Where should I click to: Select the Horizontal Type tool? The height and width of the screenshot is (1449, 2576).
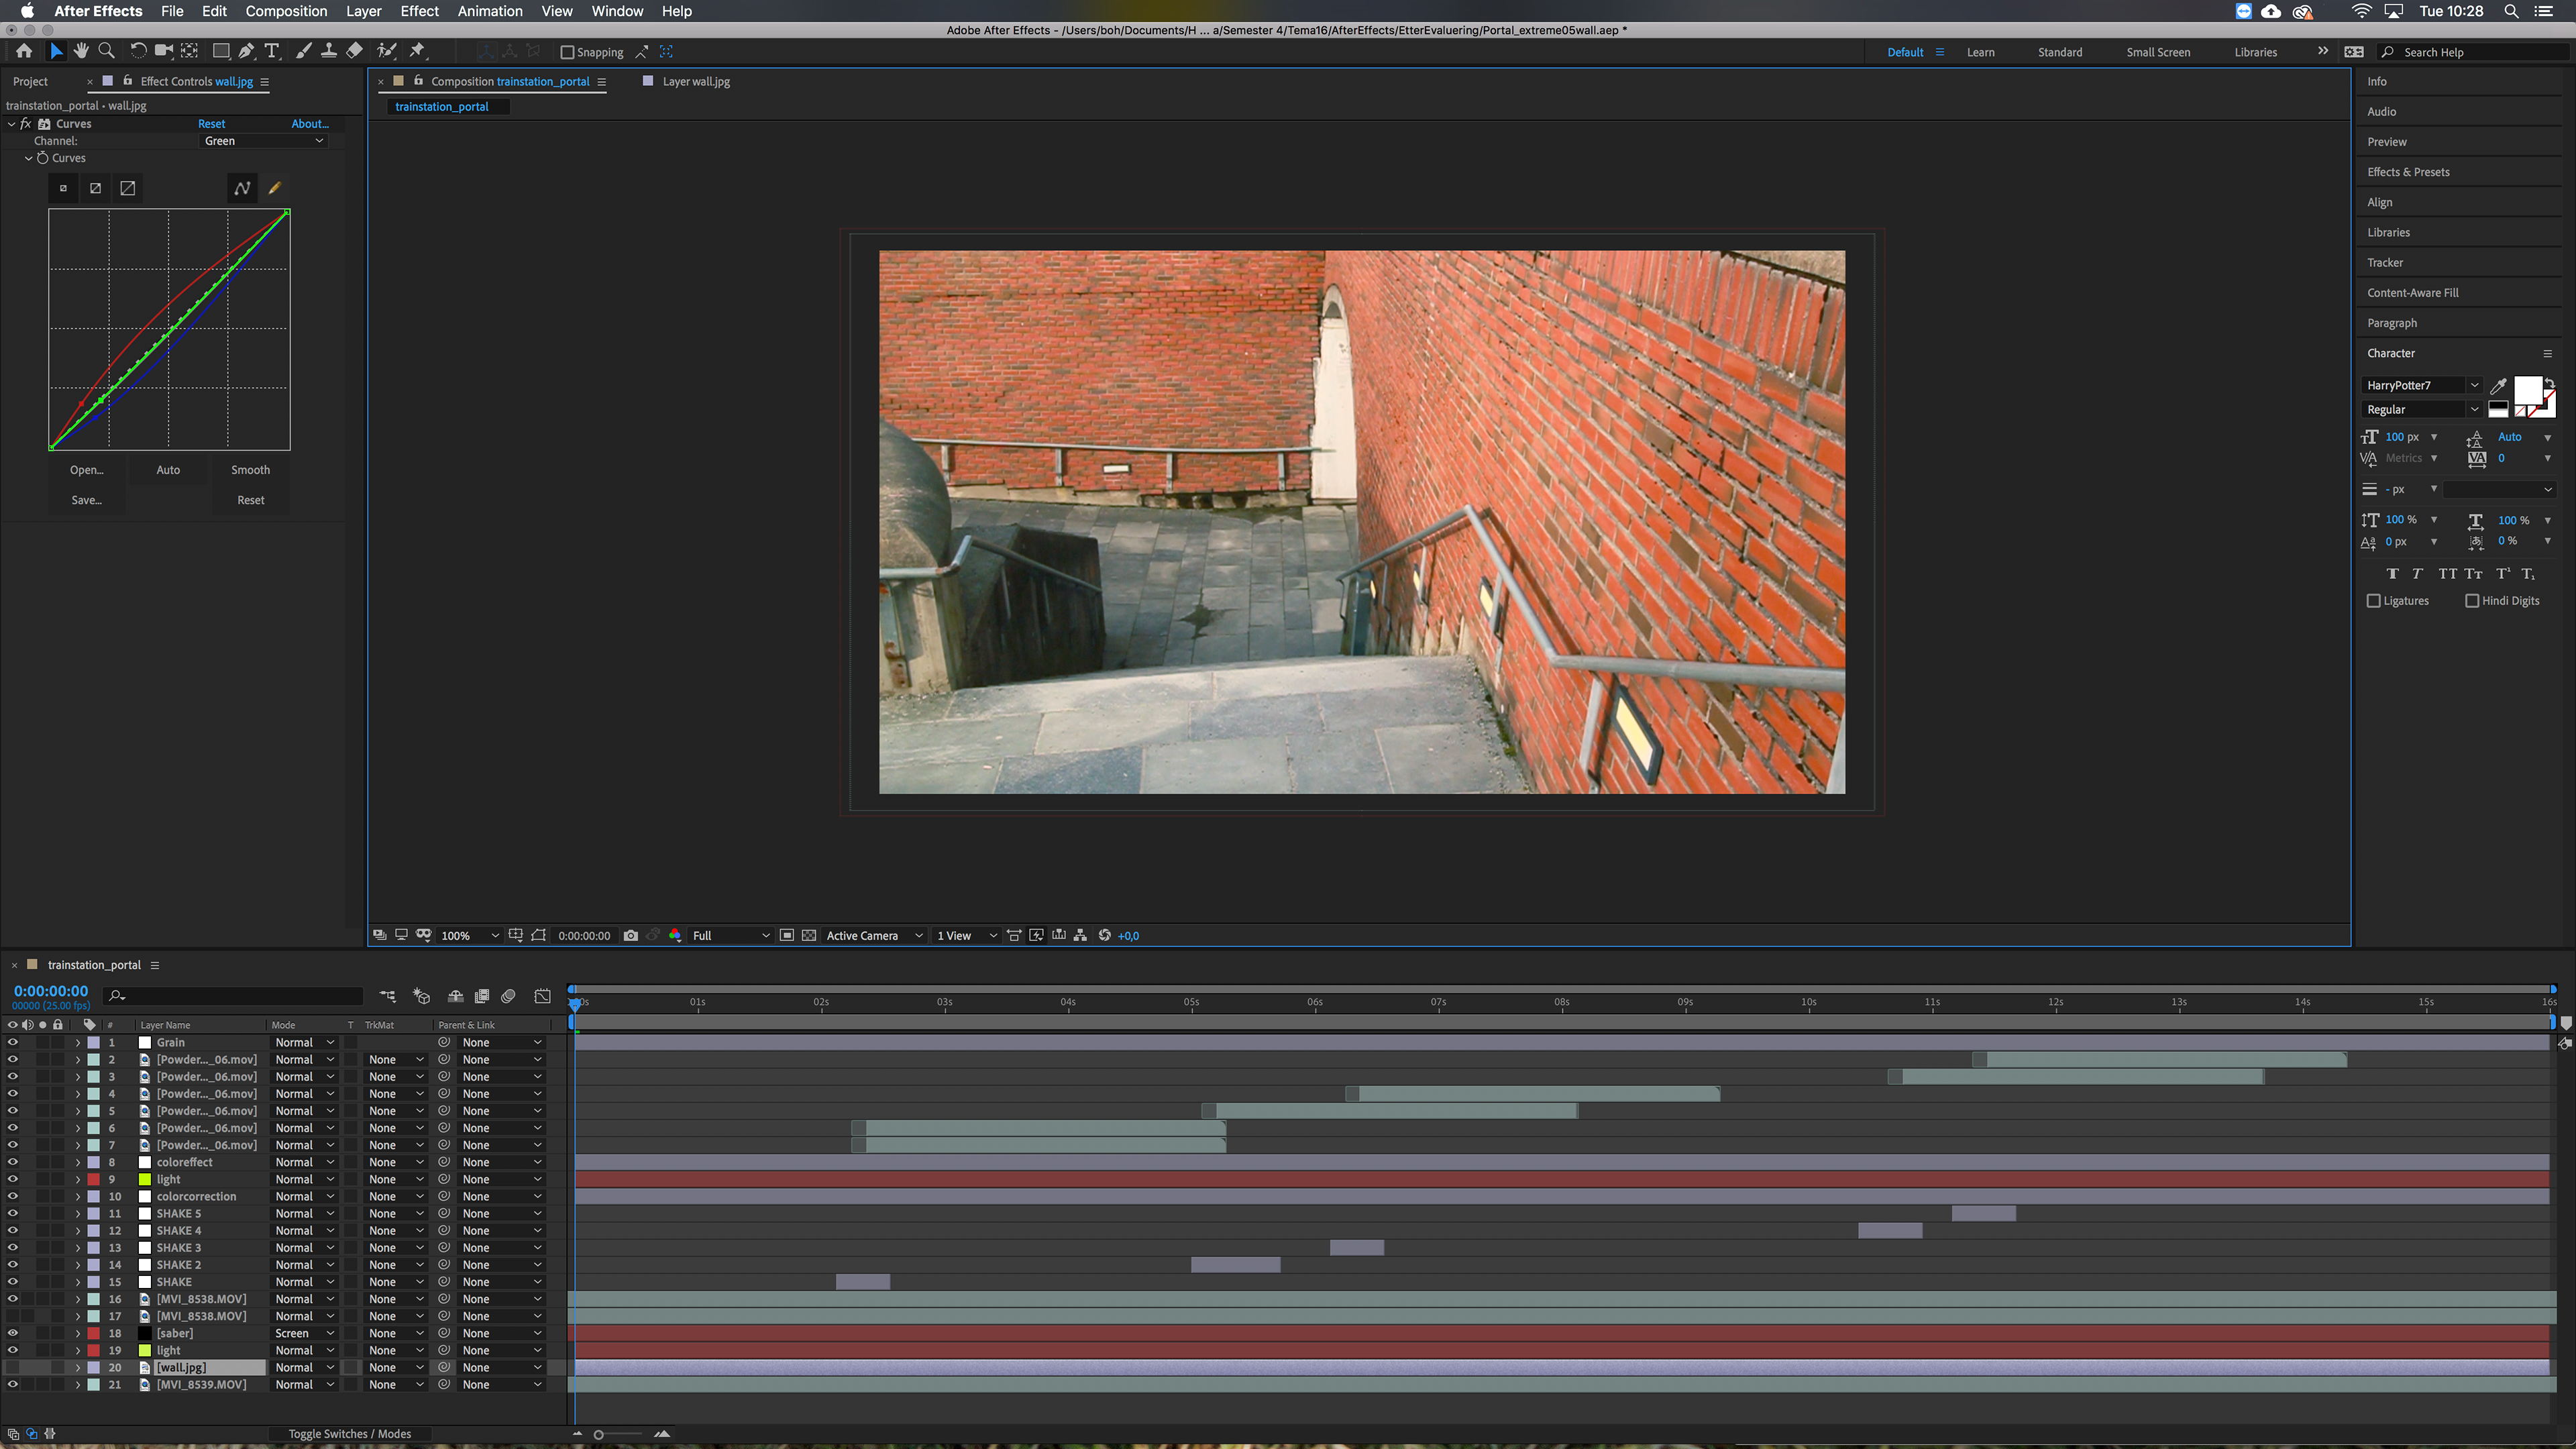272,51
